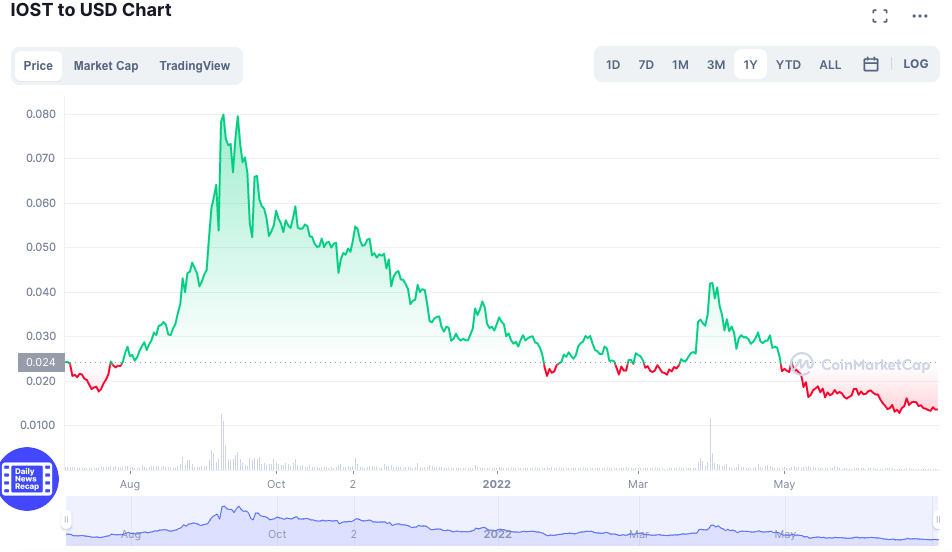Open the calendar date range picker
The height and width of the screenshot is (552, 952).
(x=871, y=64)
